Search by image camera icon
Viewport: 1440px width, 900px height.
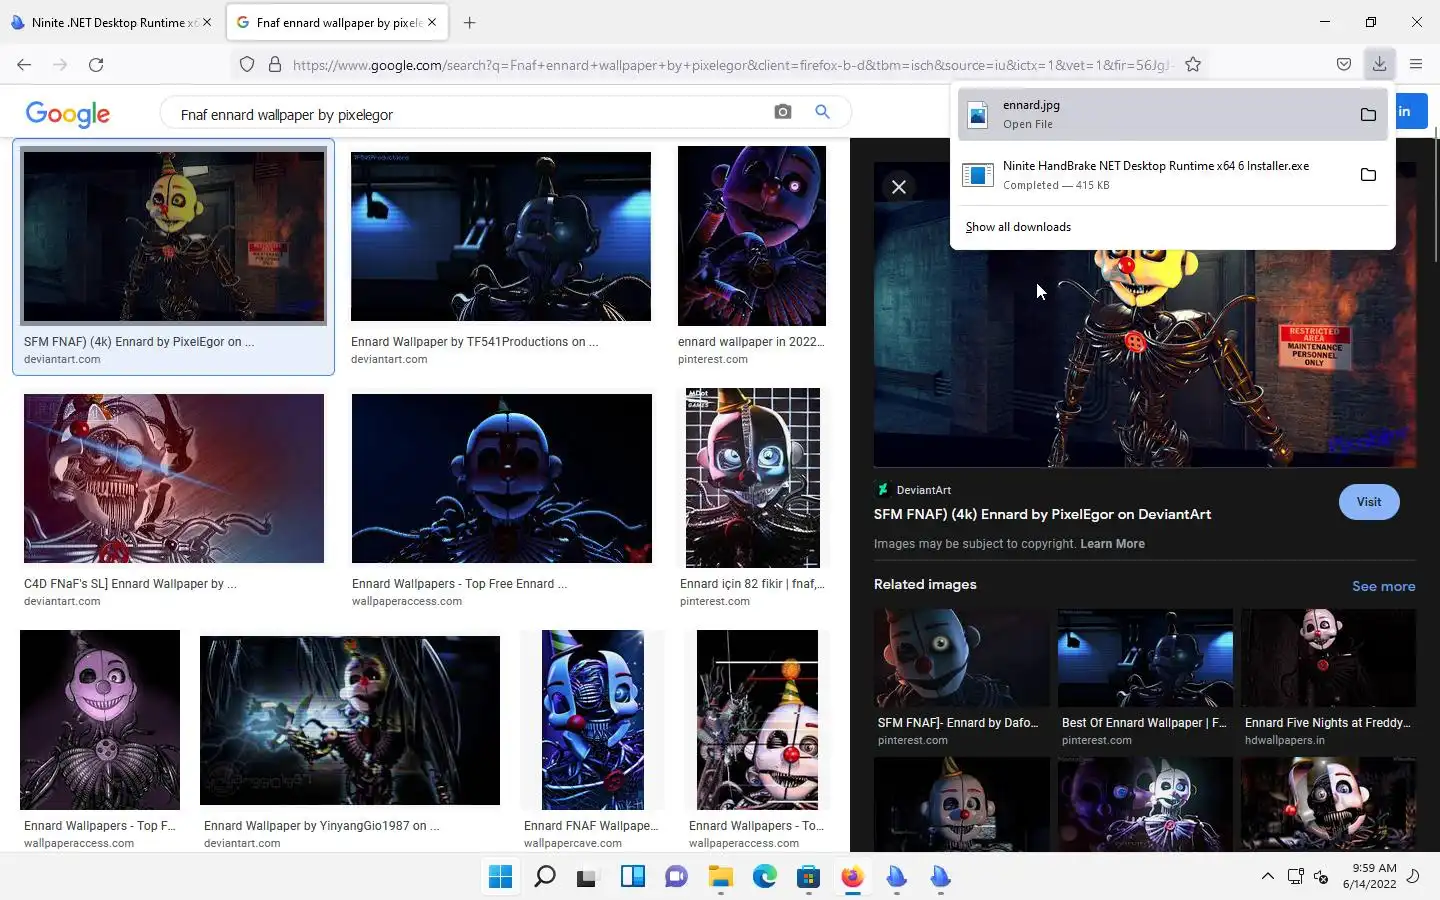click(783, 112)
